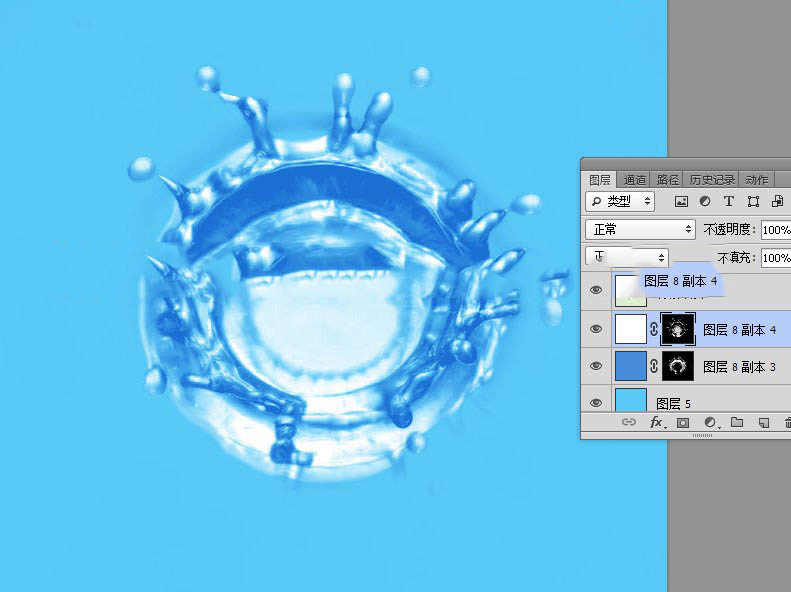Viewport: 791px width, 592px height.
Task: Open the 路径 tab
Action: coord(667,180)
